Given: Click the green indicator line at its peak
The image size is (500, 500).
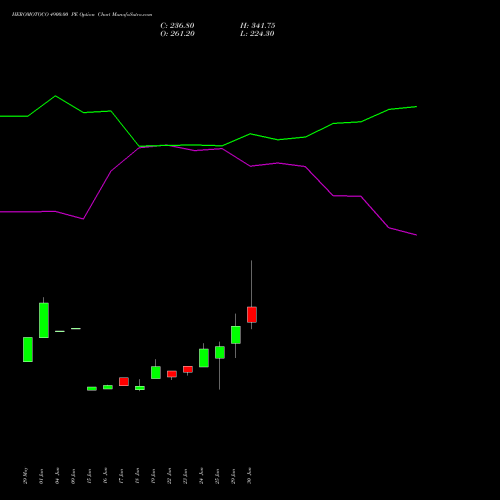Looking at the screenshot, I should click(x=55, y=96).
